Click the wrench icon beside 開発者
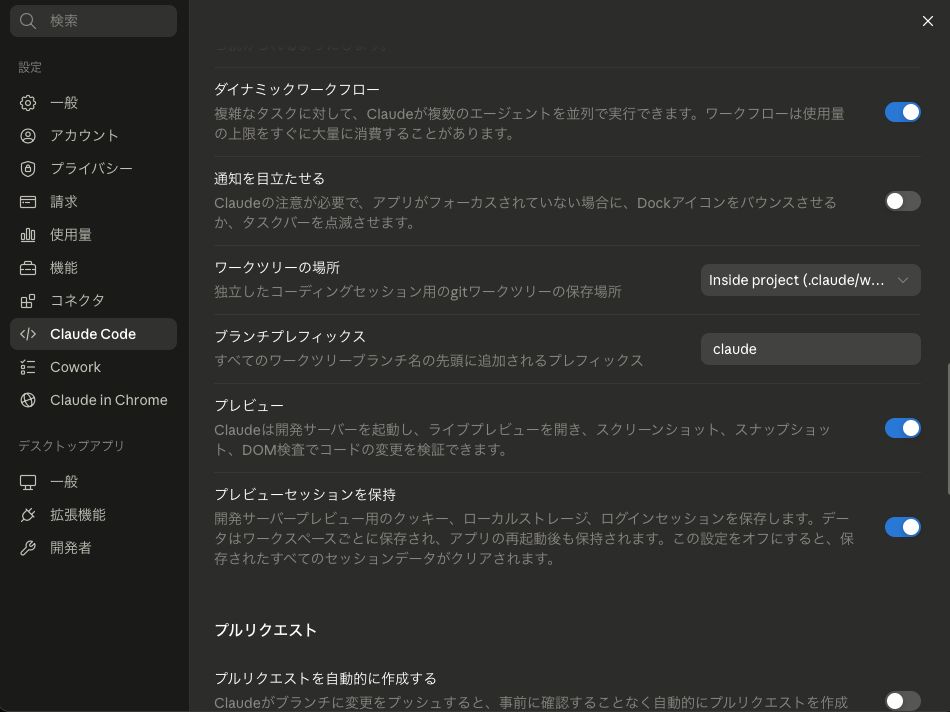The image size is (950, 712). pyautogui.click(x=28, y=548)
